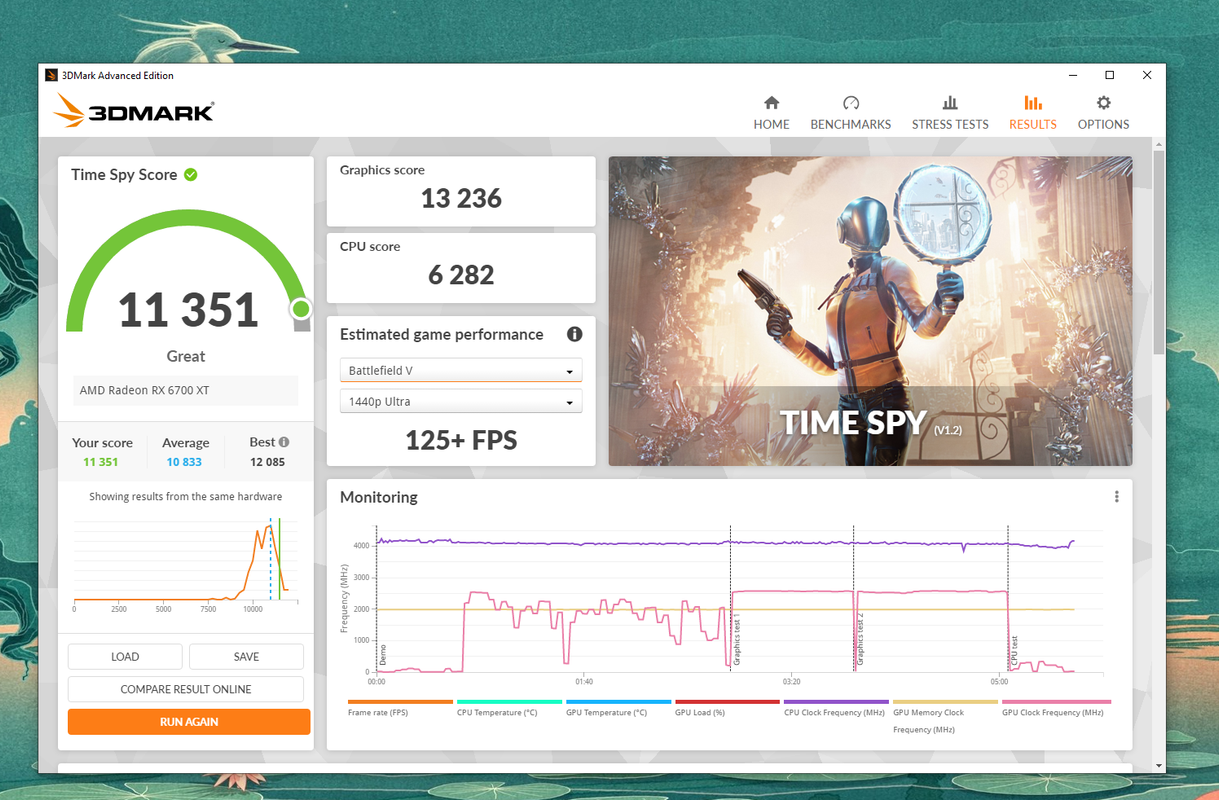Viewport: 1219px width, 800px height.
Task: Click the 125+ FPS estimate
Action: pos(461,440)
